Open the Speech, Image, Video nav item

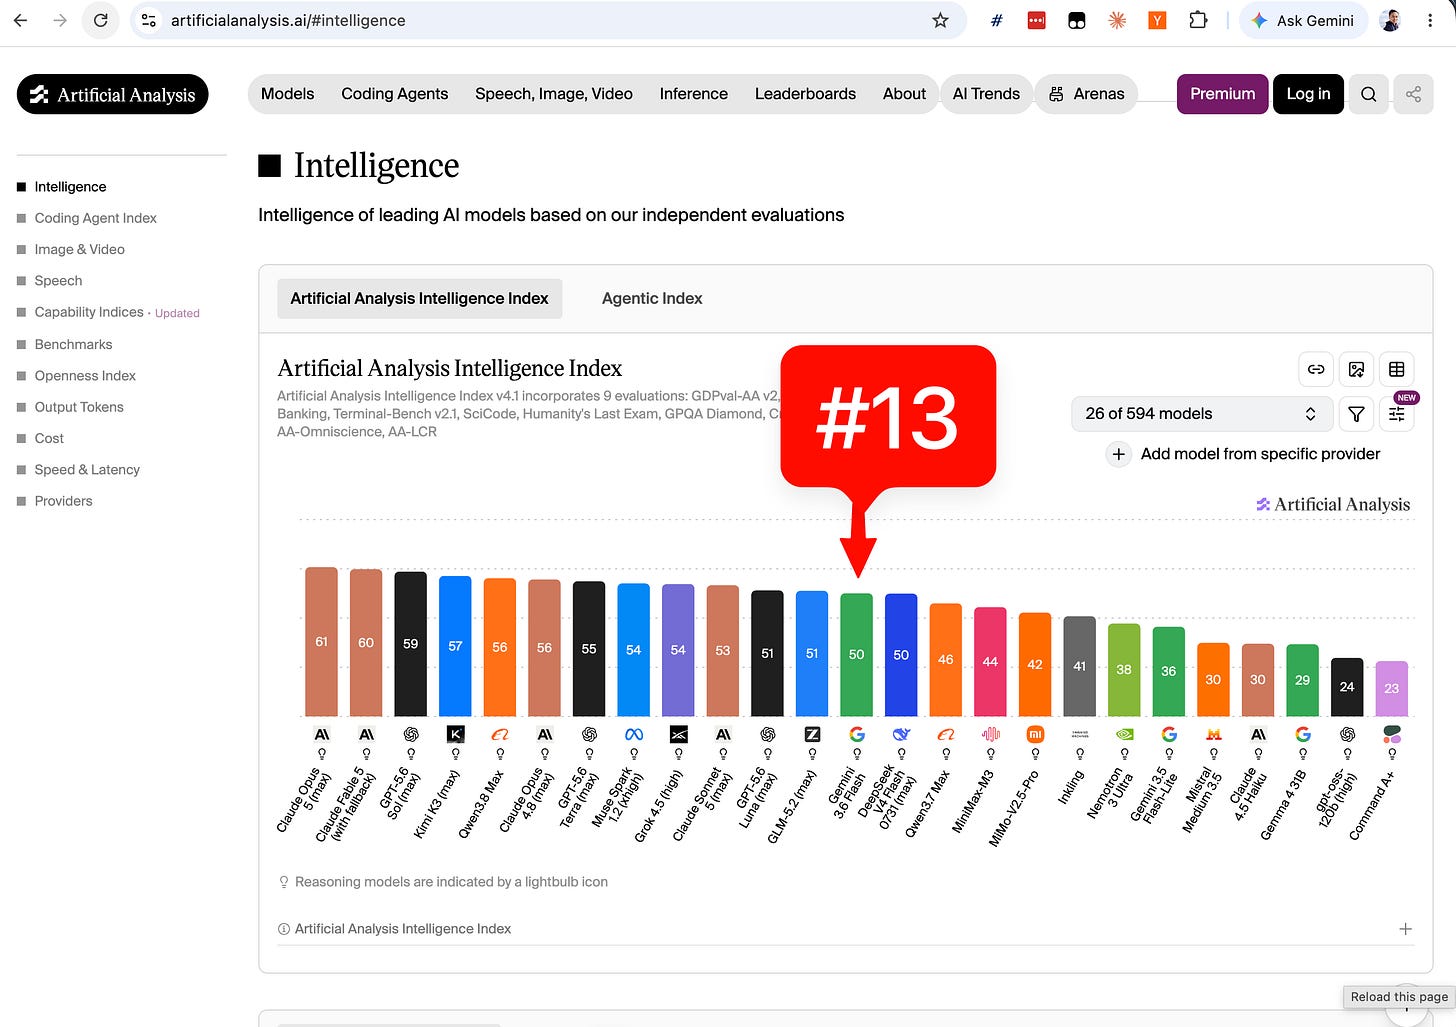554,94
